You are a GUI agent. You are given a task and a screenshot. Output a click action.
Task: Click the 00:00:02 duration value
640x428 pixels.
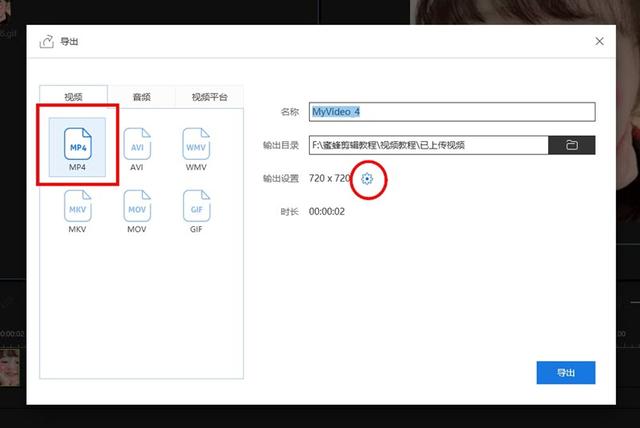pos(327,211)
